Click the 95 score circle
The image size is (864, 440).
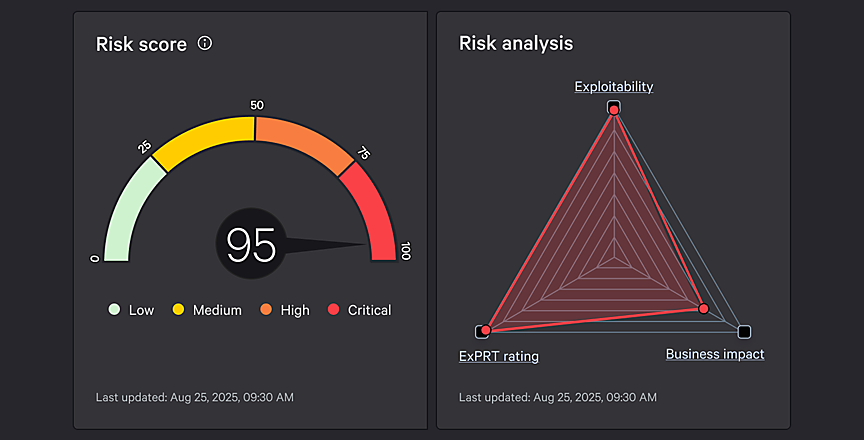tap(250, 245)
